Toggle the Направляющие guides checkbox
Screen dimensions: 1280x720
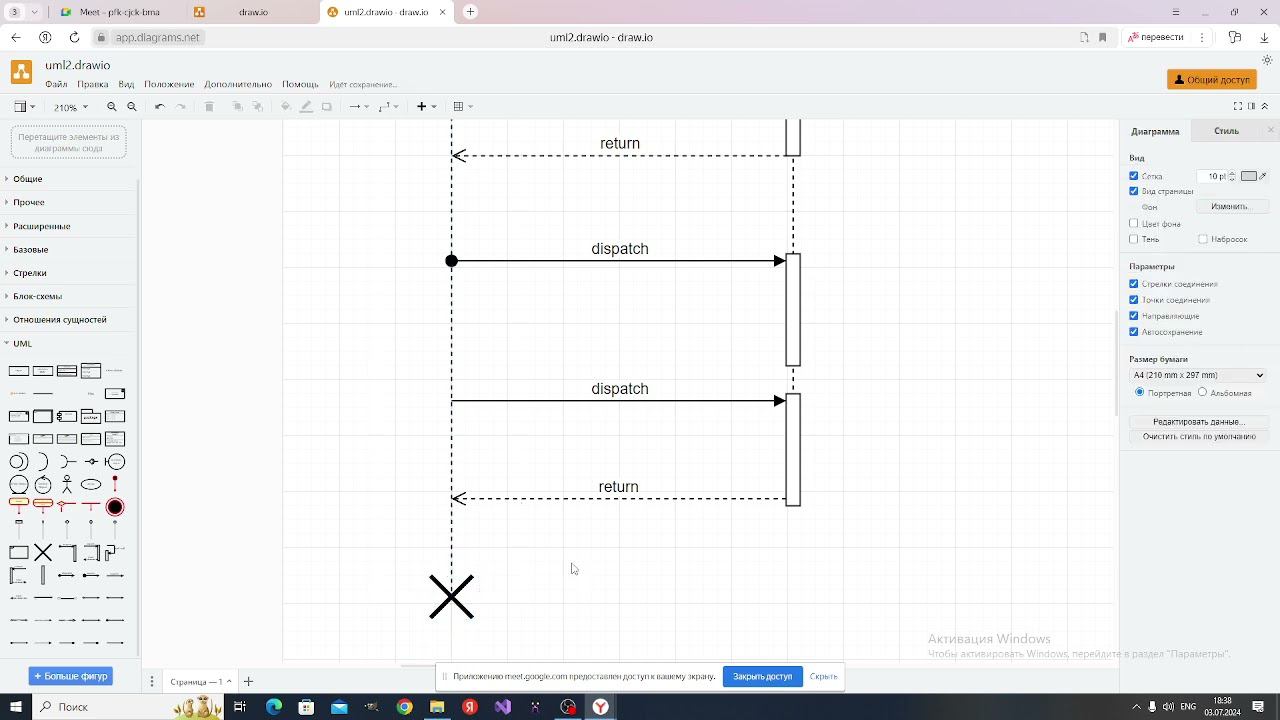1134,316
